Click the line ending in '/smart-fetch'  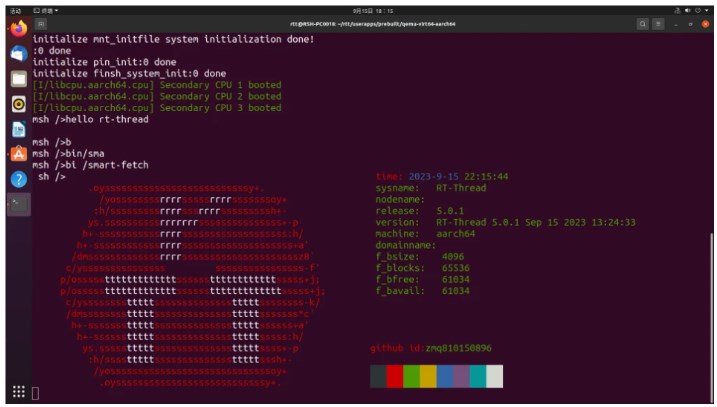pyautogui.click(x=91, y=165)
